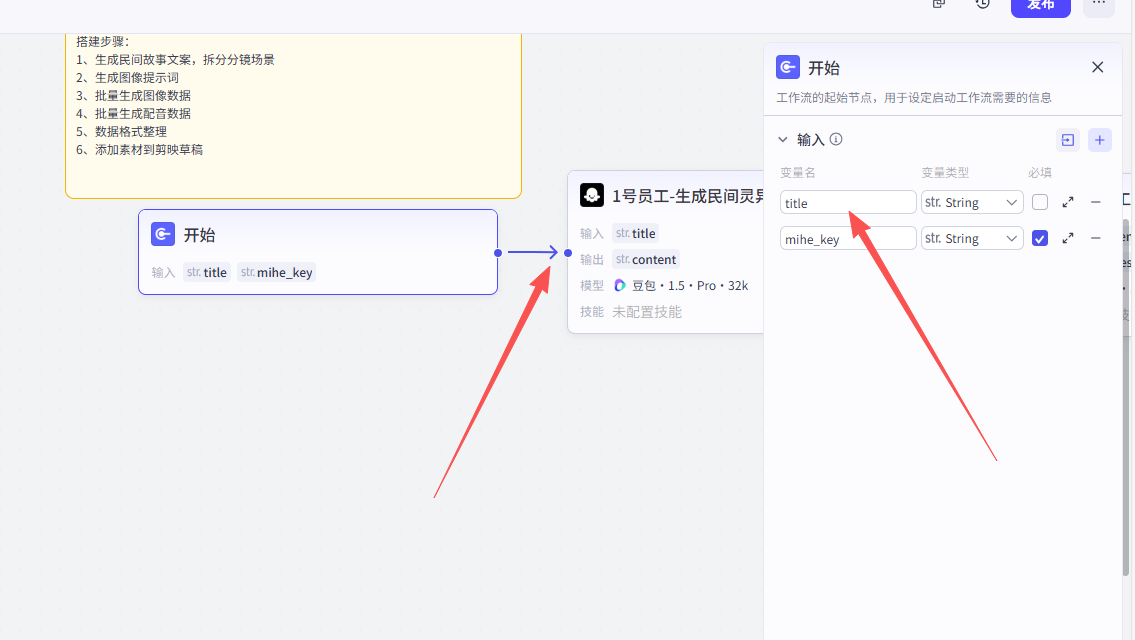Click the 发布 publish button
This screenshot has height=640, width=1135.
tap(1040, 5)
